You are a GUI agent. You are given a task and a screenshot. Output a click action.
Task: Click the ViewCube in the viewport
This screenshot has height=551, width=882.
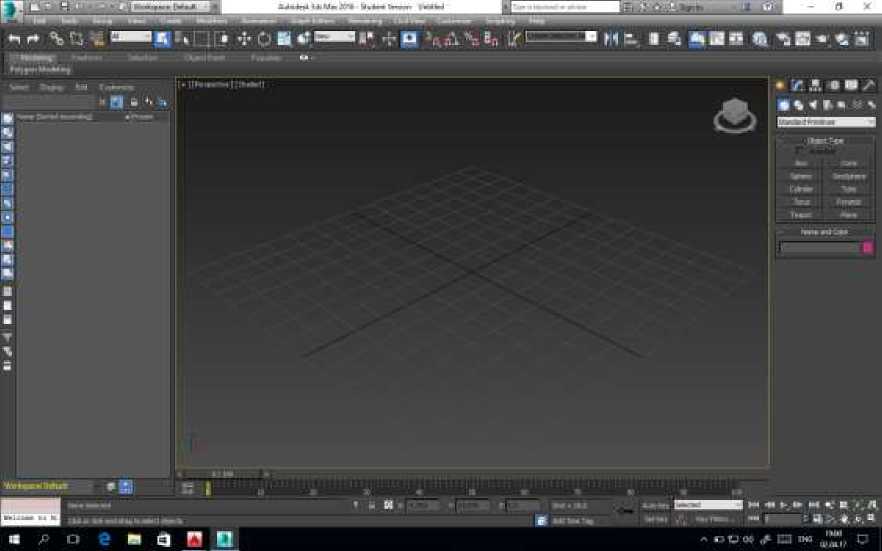point(735,114)
